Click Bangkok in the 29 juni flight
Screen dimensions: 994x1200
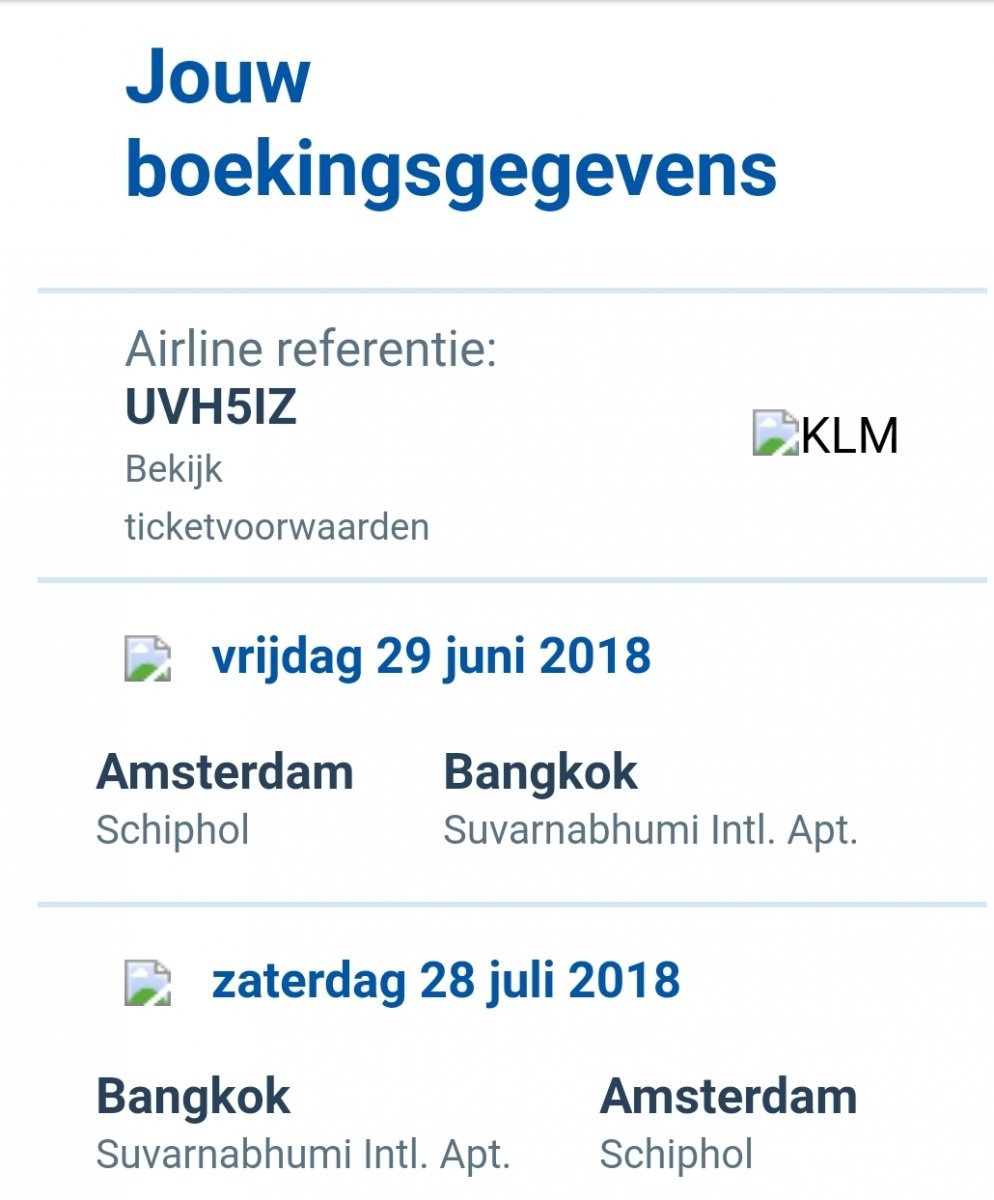pos(540,772)
